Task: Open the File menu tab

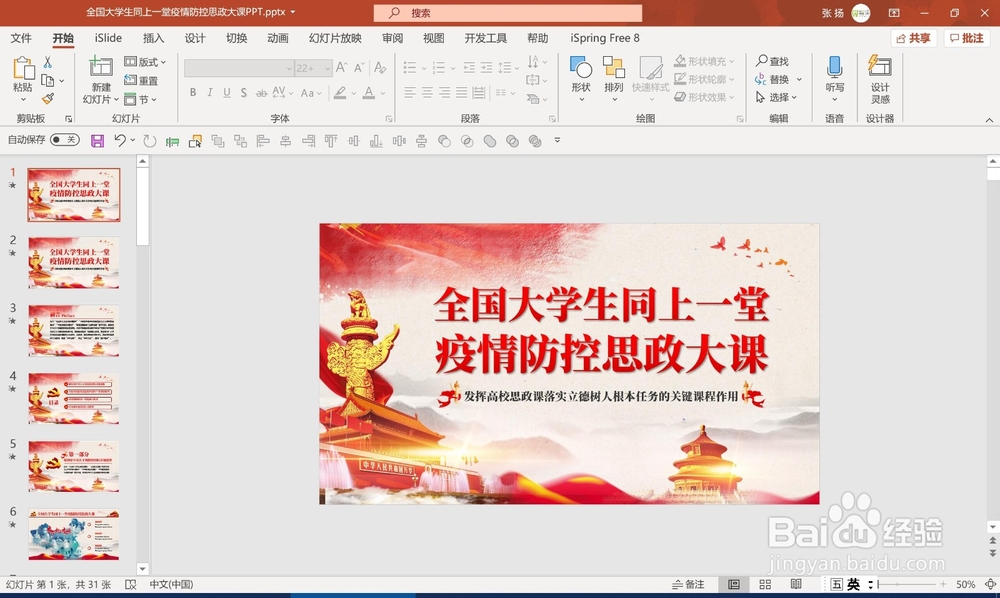Action: click(21, 38)
